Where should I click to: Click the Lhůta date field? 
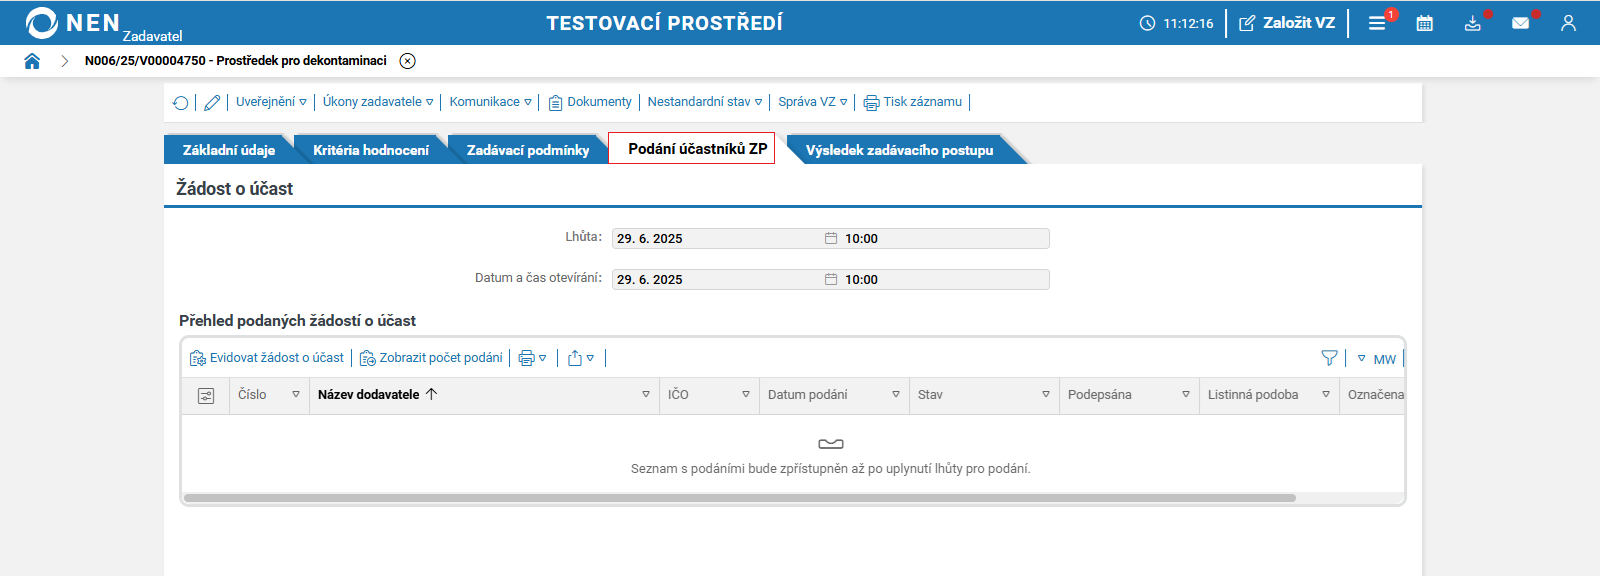point(717,238)
